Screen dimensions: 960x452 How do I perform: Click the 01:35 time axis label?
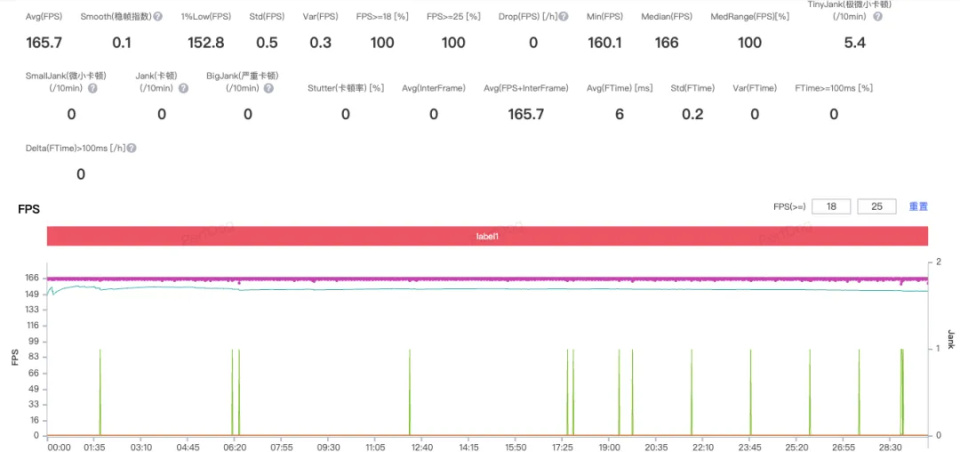[x=94, y=447]
